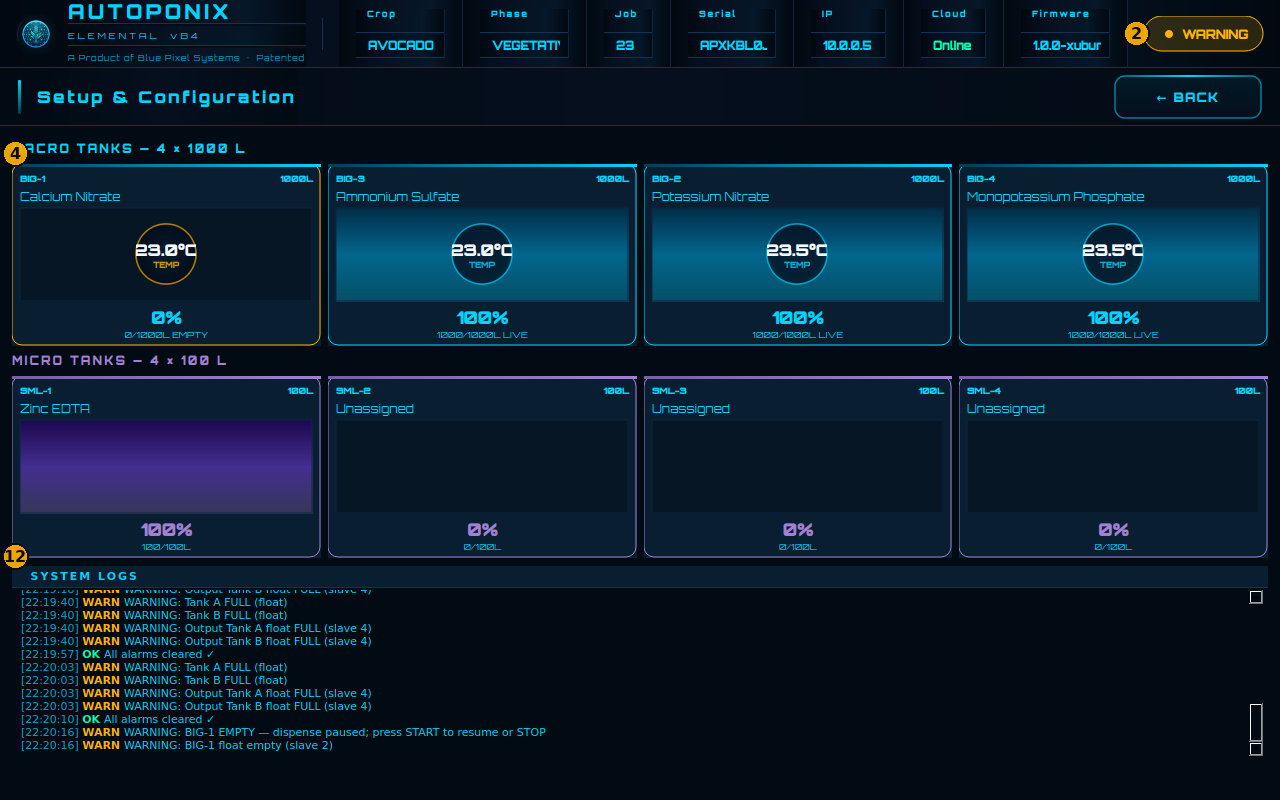This screenshot has width=1280, height=800.
Task: Click the BIG-3 1000/1000L LIVE status
Action: (482, 335)
